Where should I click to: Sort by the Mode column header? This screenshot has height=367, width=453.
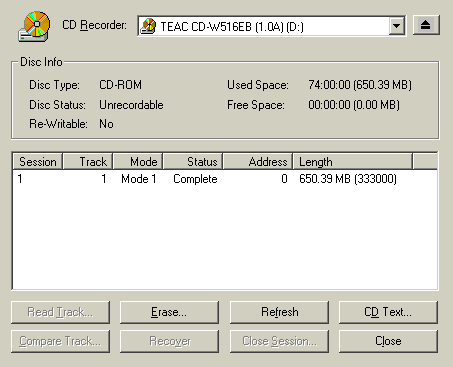click(138, 162)
